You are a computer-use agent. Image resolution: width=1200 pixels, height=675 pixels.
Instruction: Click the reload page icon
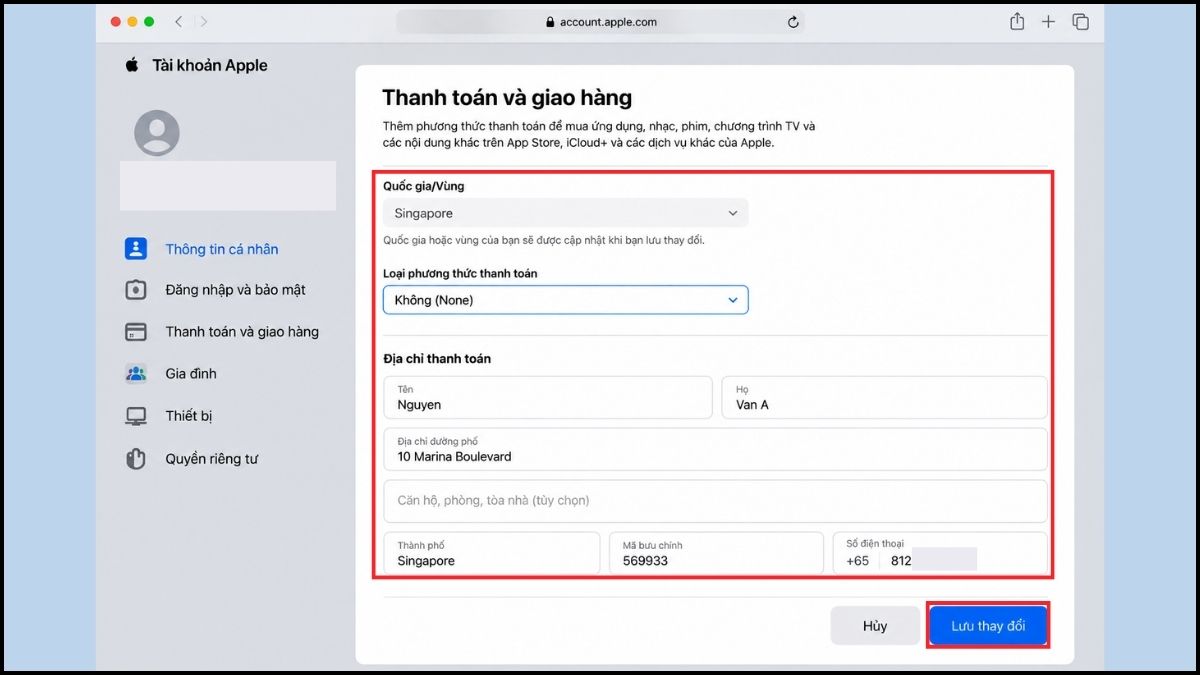793,22
